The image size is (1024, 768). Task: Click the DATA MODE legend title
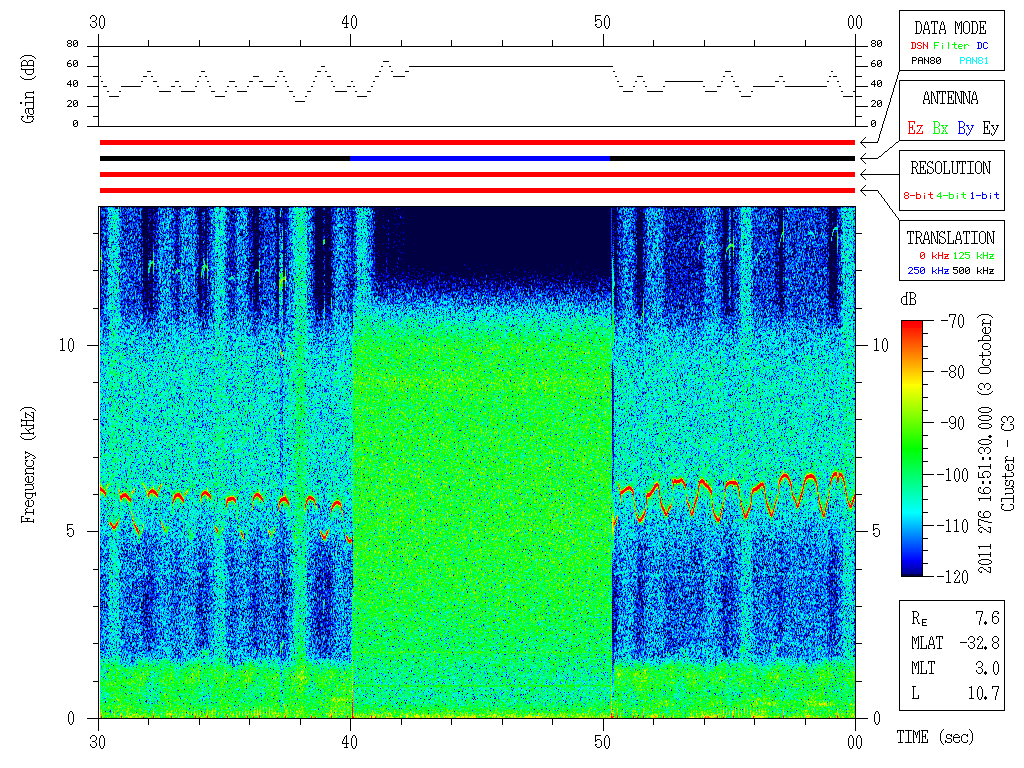[x=950, y=28]
